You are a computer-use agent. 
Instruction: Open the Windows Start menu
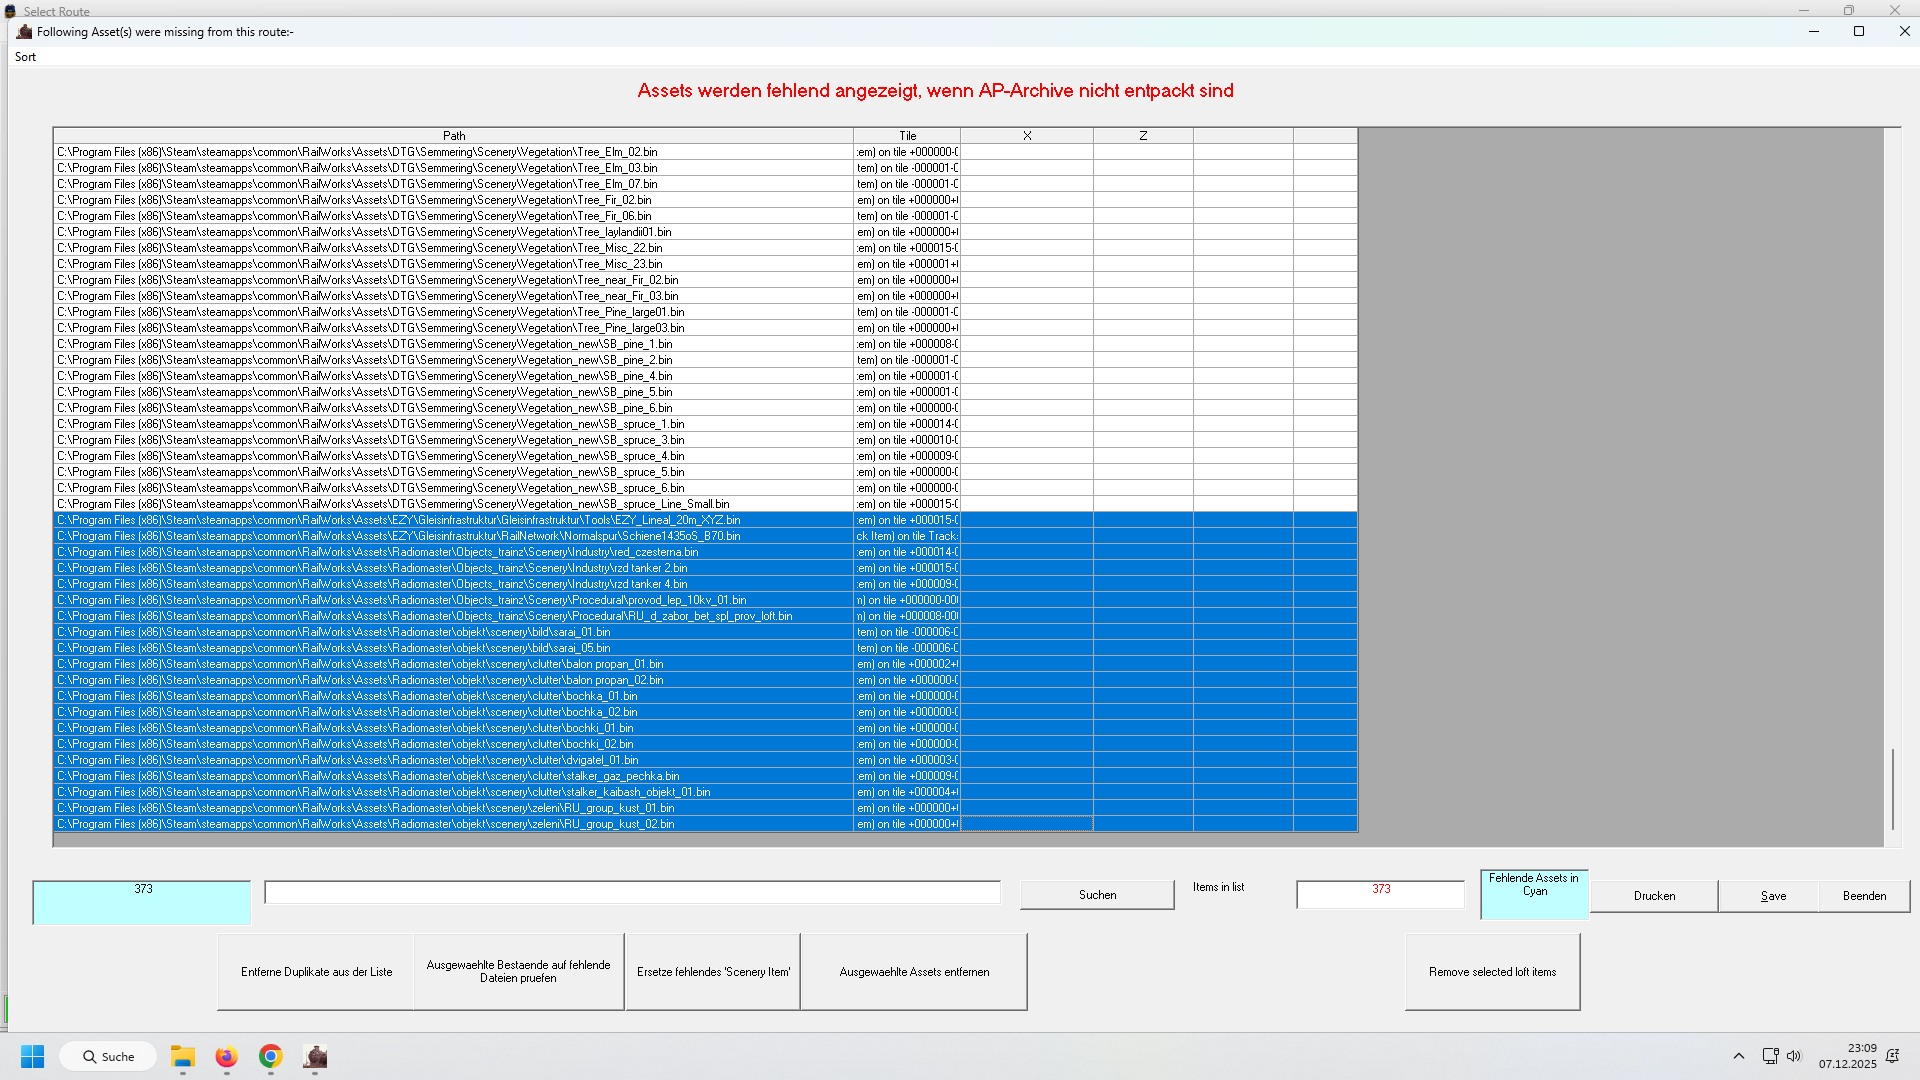(x=33, y=1056)
